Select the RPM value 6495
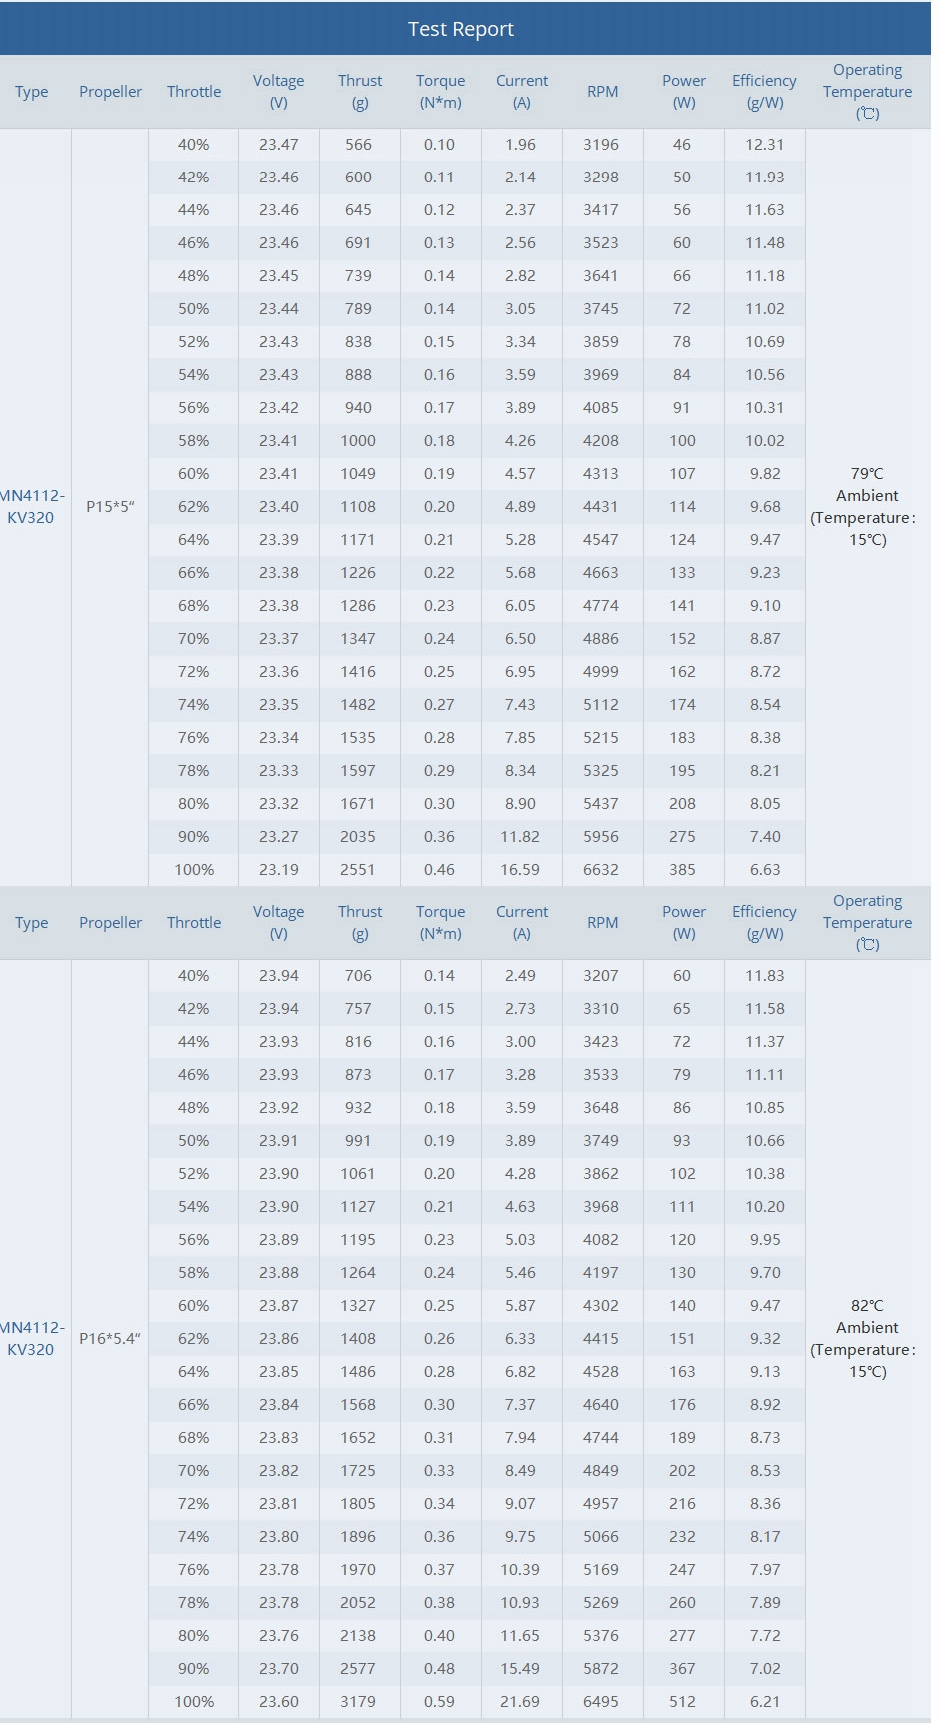This screenshot has height=1723, width=940. coord(601,1701)
